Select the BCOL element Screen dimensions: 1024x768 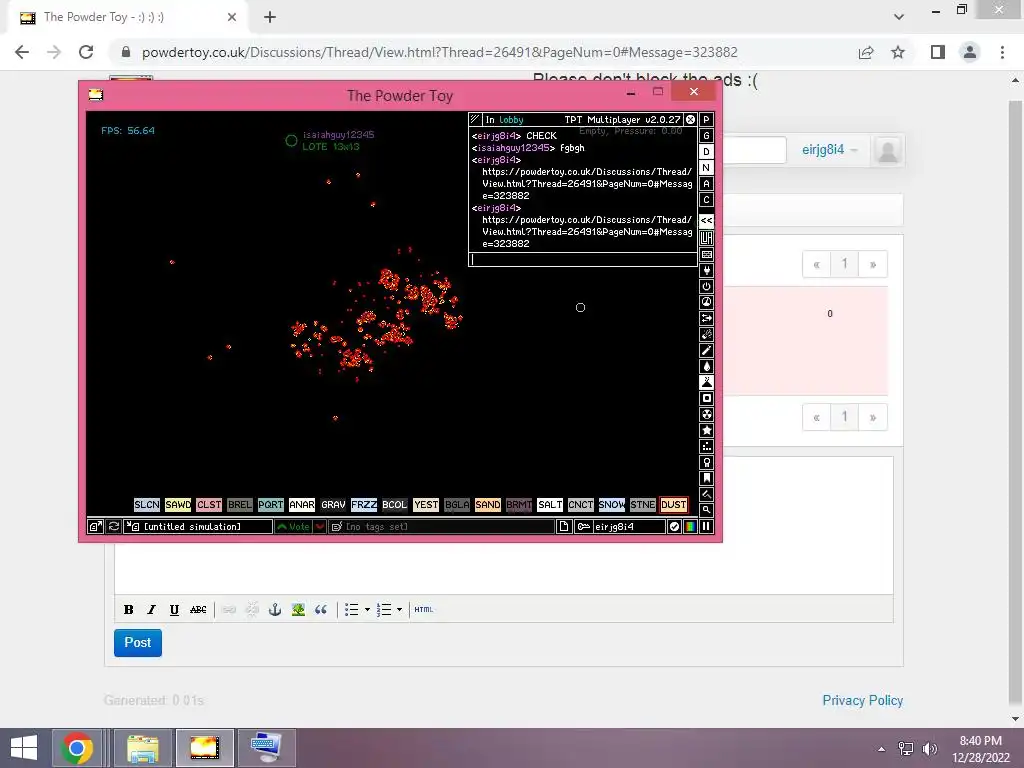click(x=394, y=505)
